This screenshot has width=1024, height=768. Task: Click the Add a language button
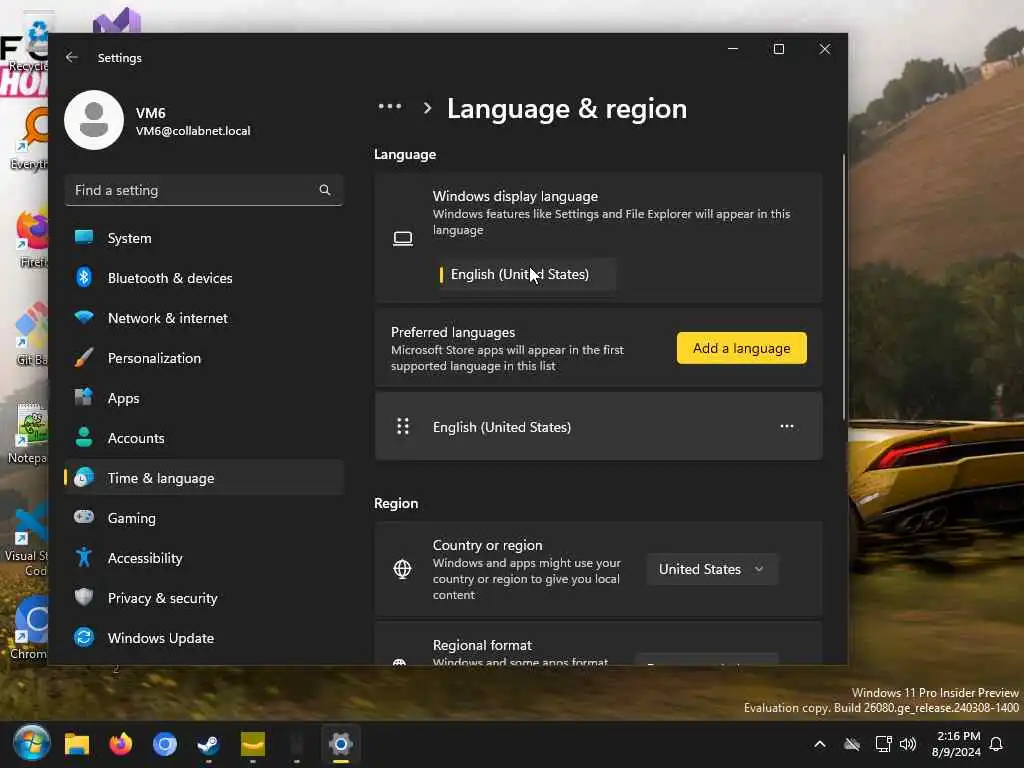click(x=741, y=348)
